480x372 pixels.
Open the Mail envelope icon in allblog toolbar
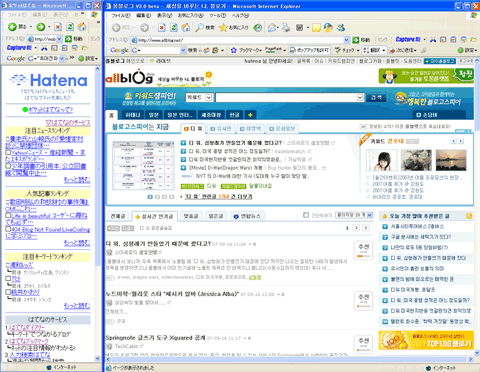(273, 28)
